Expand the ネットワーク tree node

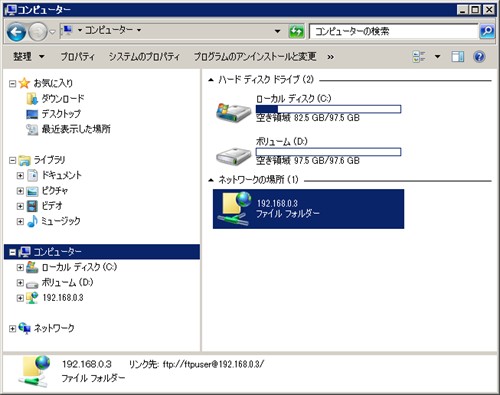point(12,329)
